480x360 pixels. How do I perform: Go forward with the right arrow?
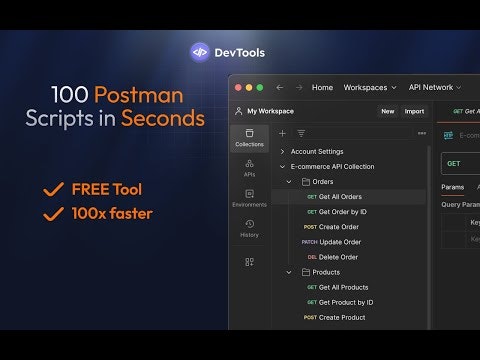click(299, 87)
